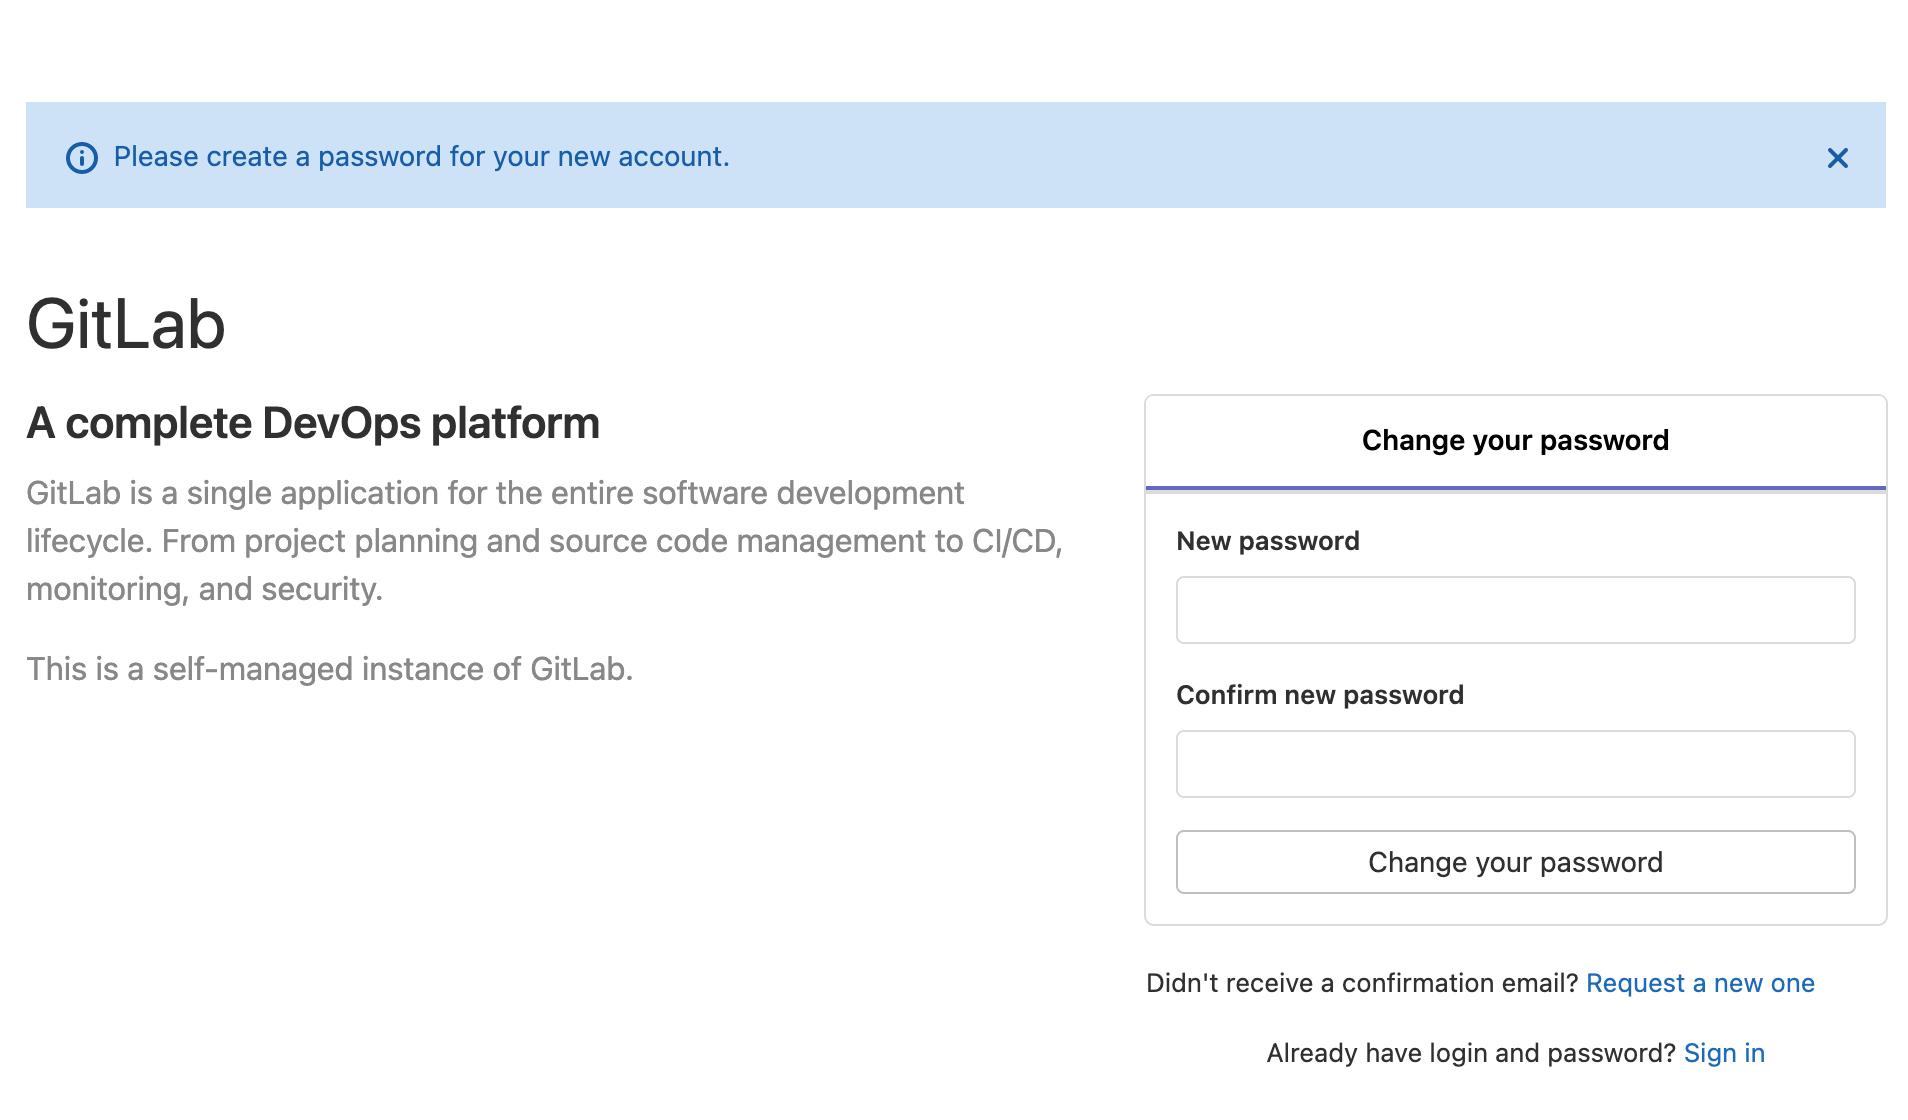Click 'Please create a password for your new account.' message
Screen dimensions: 1908x1120
tap(422, 157)
